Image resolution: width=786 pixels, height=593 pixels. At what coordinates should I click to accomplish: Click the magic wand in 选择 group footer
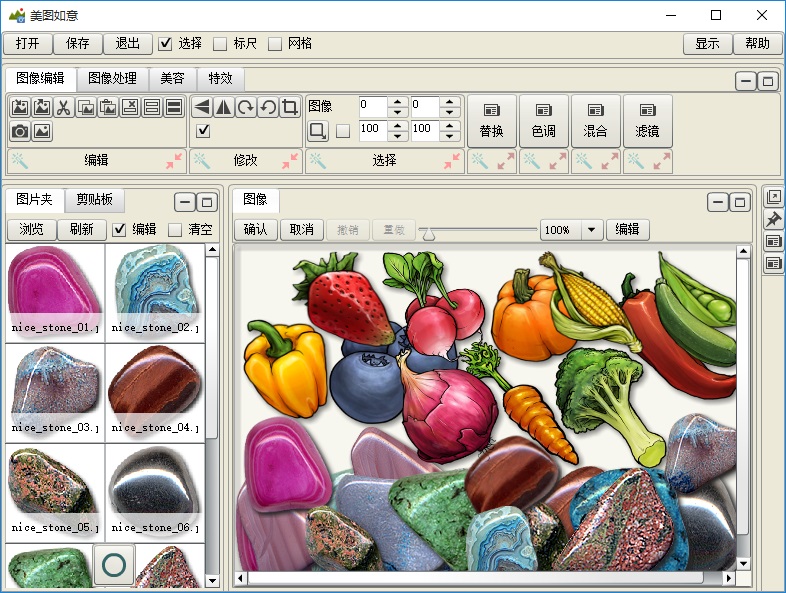tap(318, 161)
